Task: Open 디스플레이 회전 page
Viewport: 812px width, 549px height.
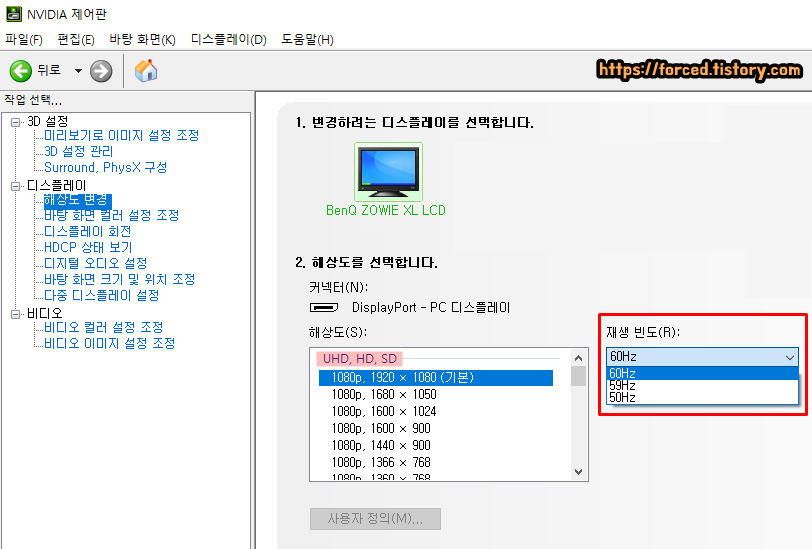Action: [88, 231]
